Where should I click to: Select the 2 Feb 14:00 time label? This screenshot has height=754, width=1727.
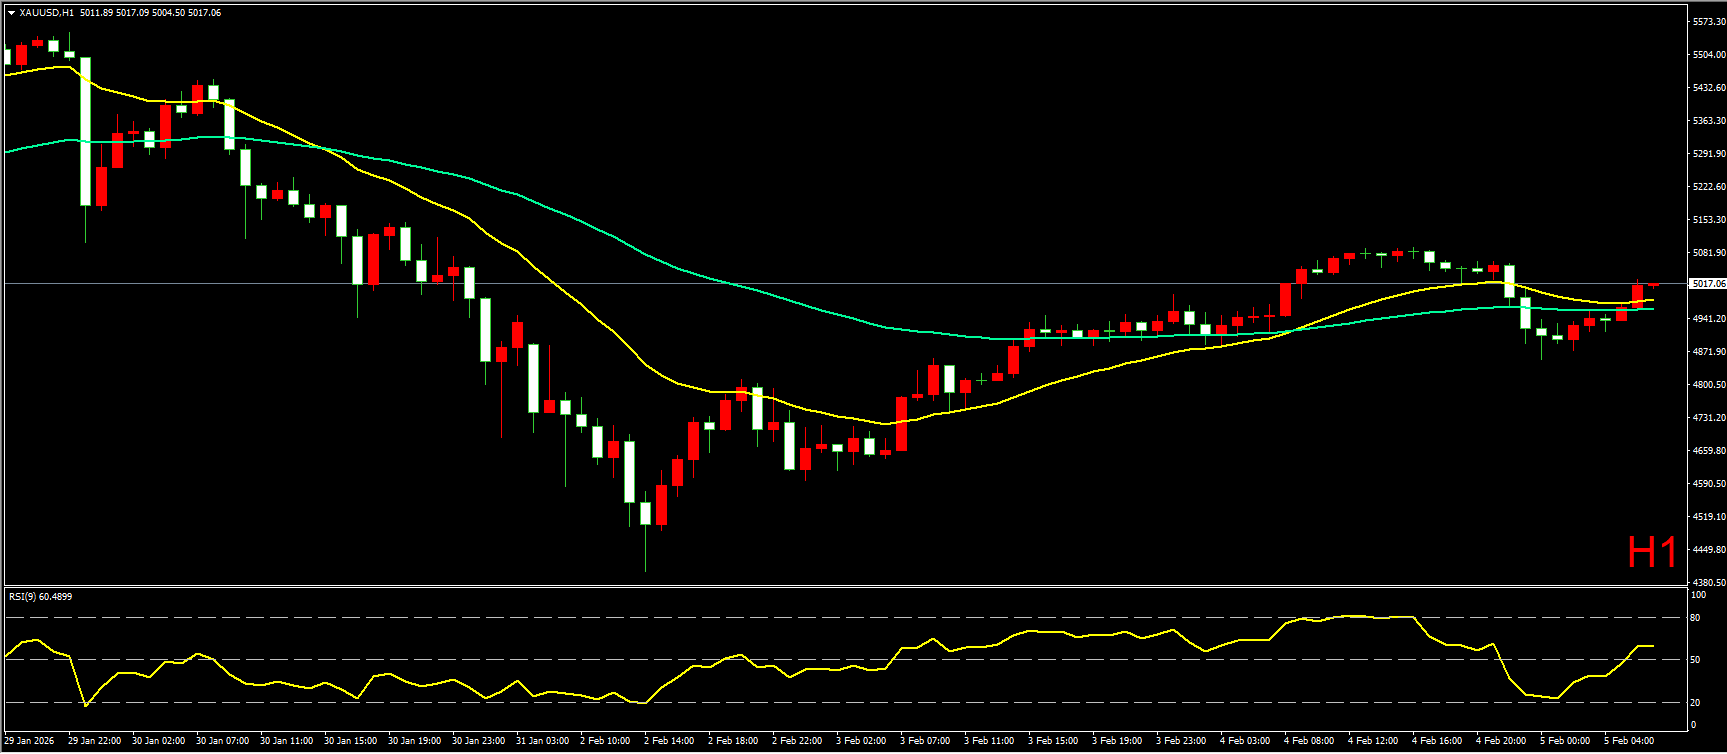point(669,741)
